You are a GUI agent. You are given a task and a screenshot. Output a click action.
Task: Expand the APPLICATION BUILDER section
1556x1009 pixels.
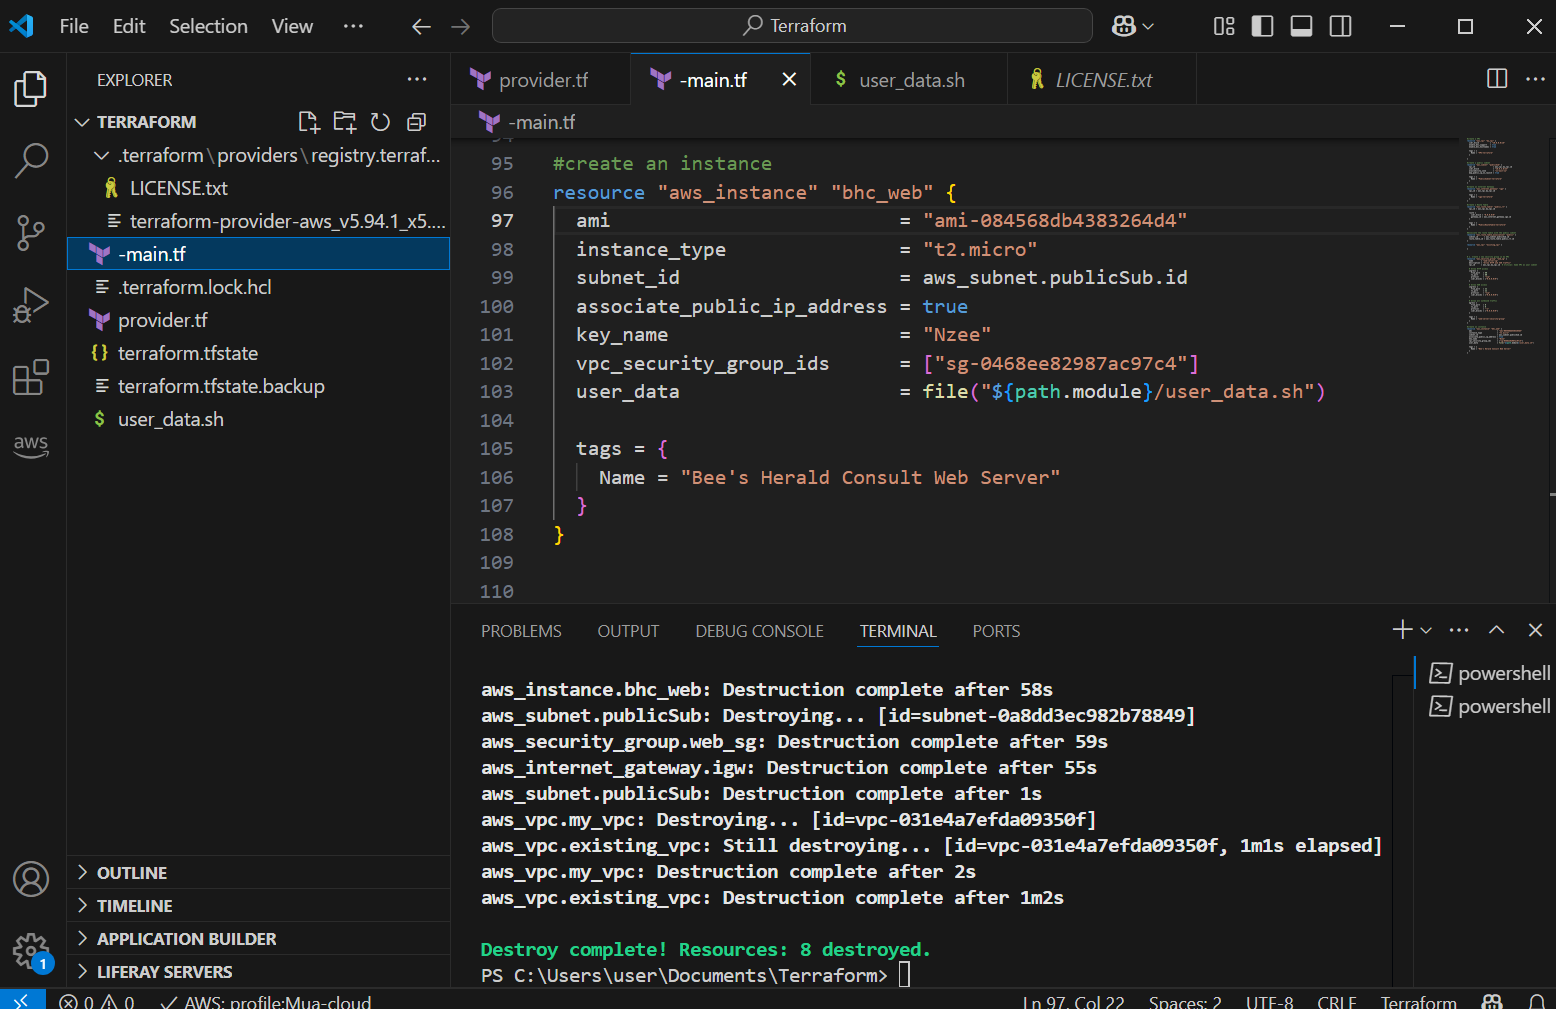[258, 939]
